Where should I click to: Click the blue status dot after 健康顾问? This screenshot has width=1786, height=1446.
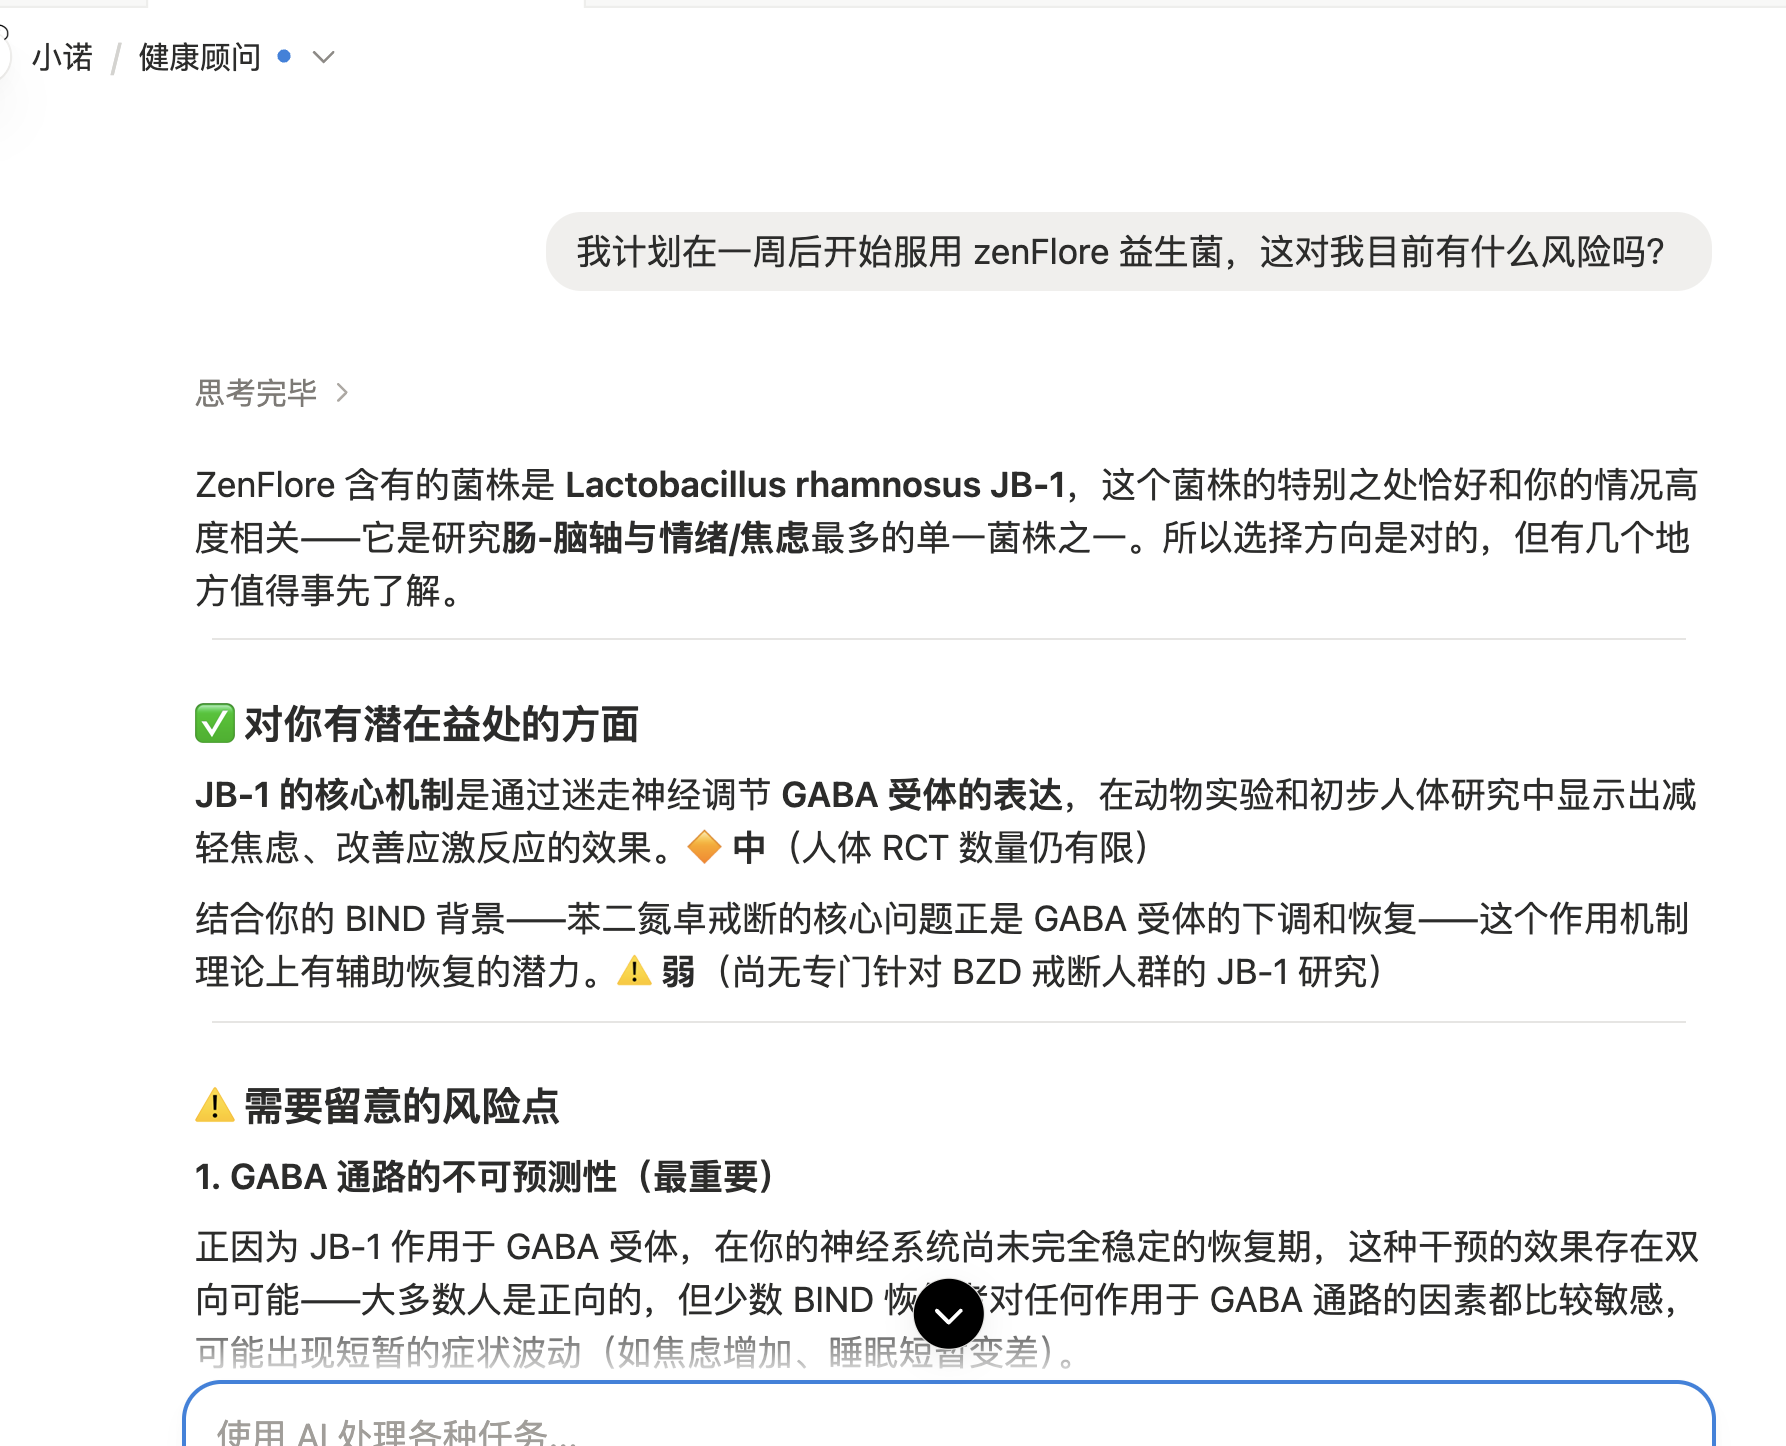click(x=284, y=57)
